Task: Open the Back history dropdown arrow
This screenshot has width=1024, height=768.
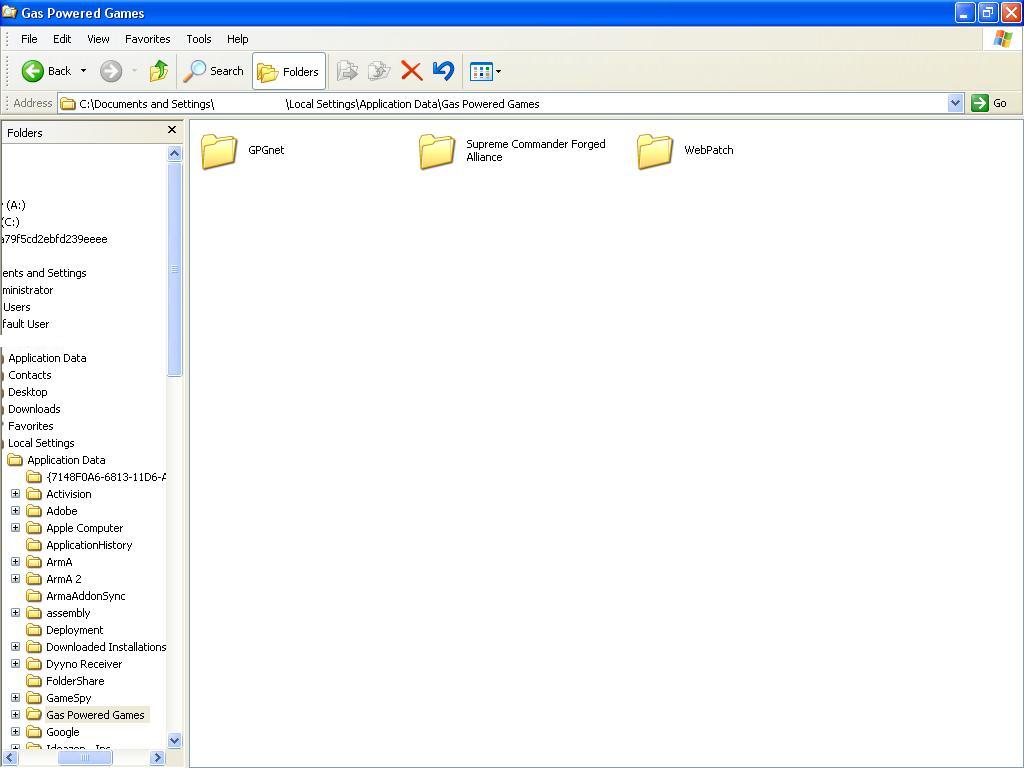Action: coord(83,71)
